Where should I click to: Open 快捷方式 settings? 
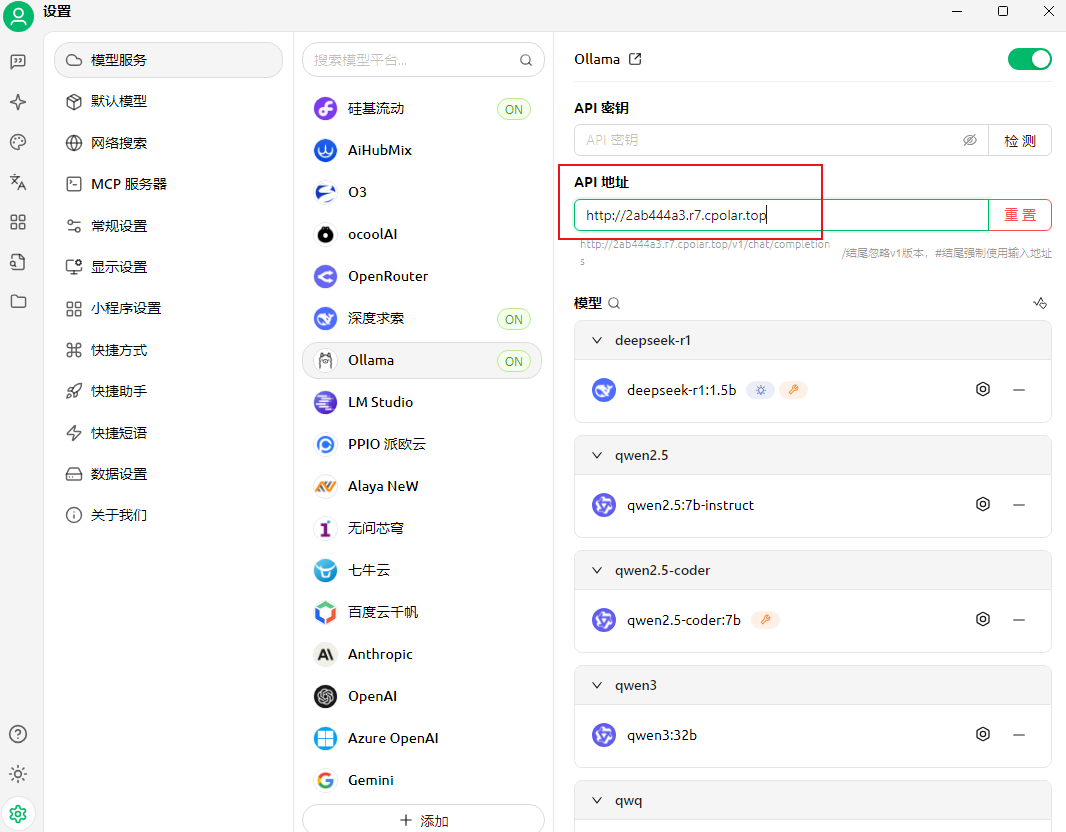pos(169,350)
